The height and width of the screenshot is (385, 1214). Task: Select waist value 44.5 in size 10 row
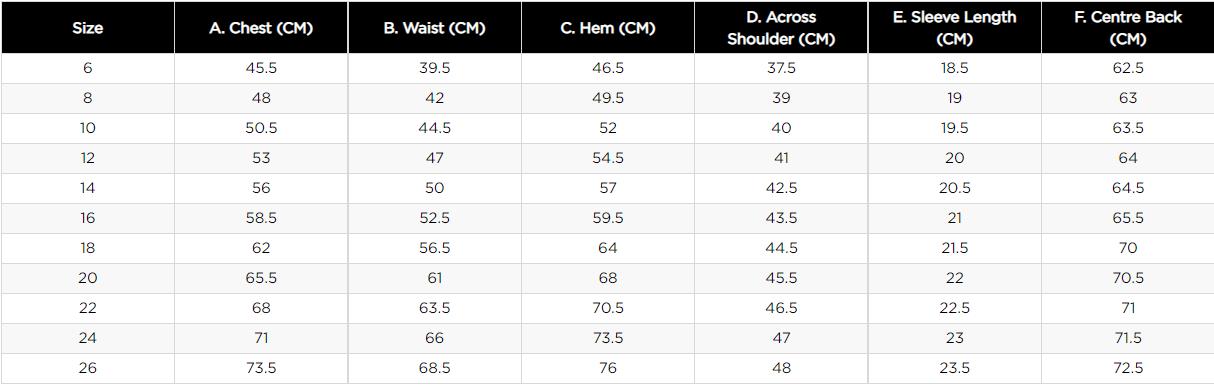coord(434,128)
